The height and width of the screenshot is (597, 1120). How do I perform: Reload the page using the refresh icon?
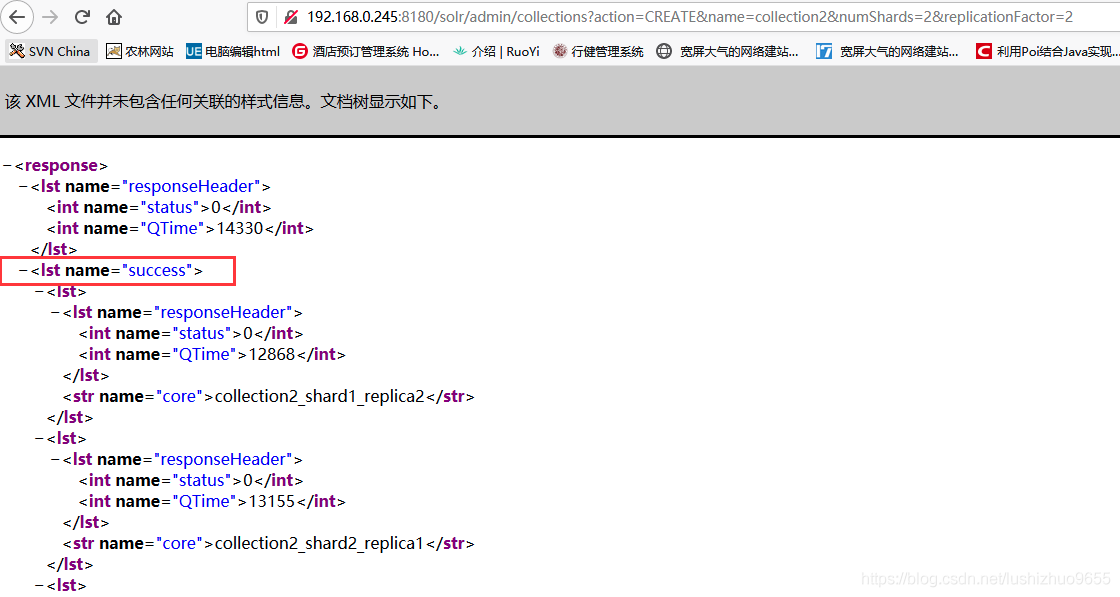[82, 16]
